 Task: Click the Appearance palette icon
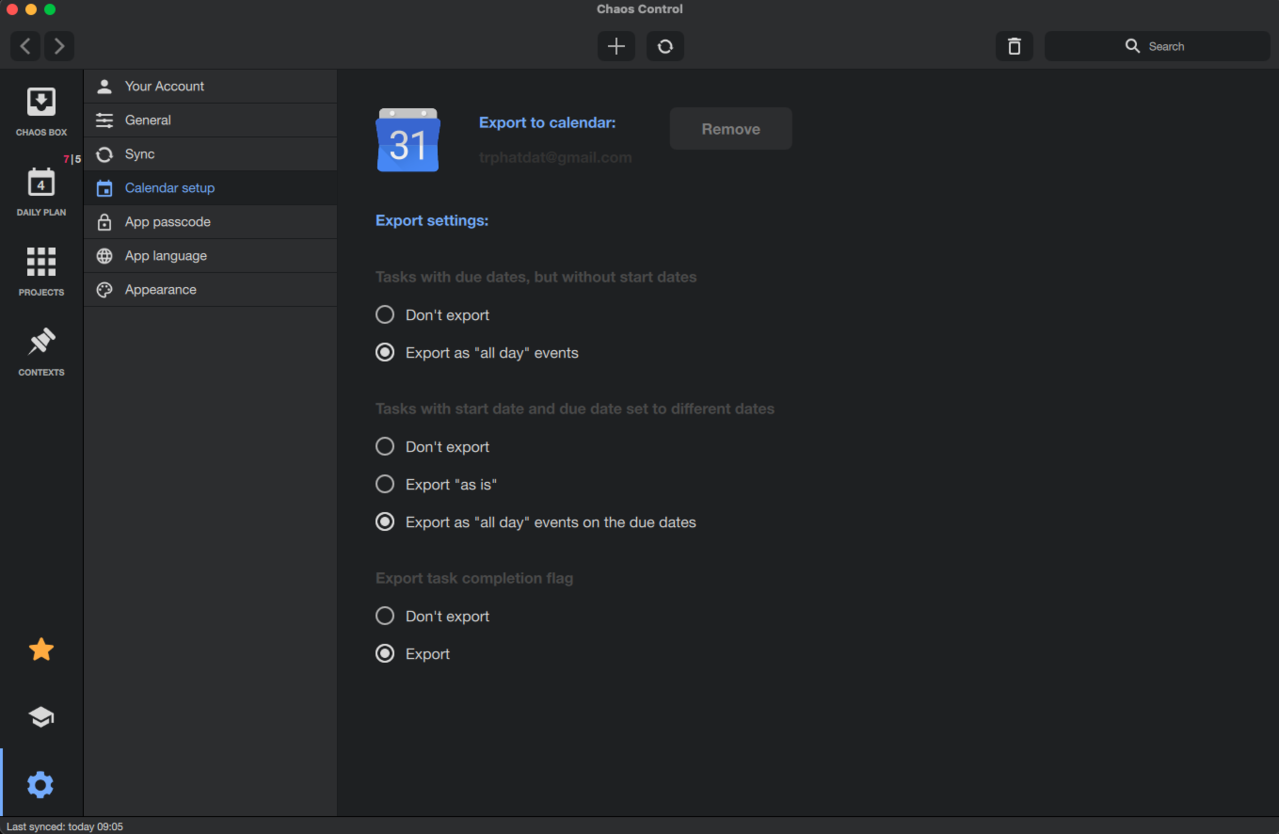(x=104, y=290)
